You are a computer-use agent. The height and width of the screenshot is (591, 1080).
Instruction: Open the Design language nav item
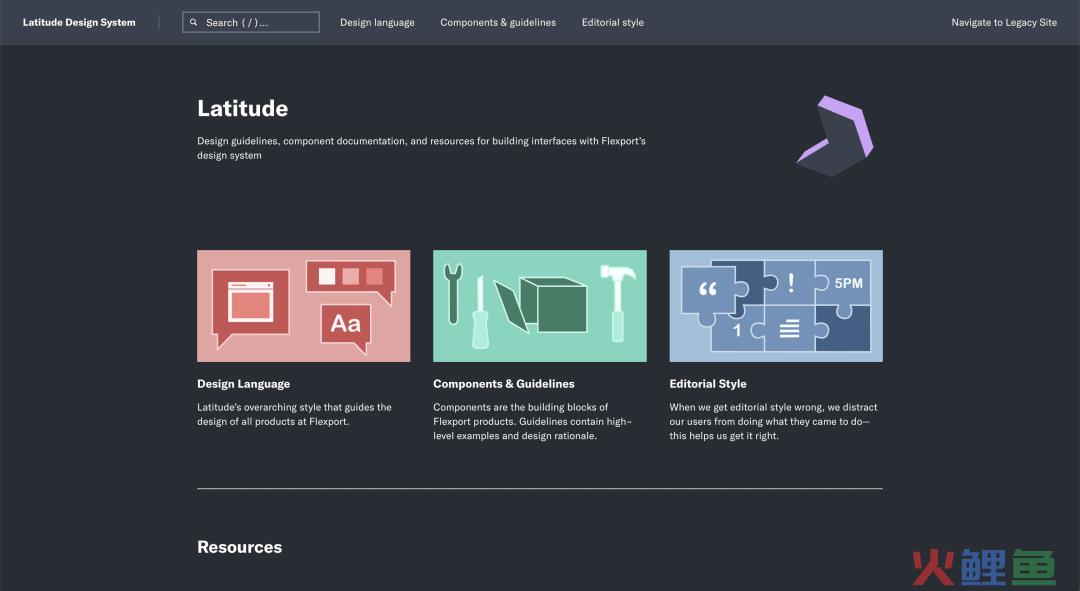pos(377,22)
